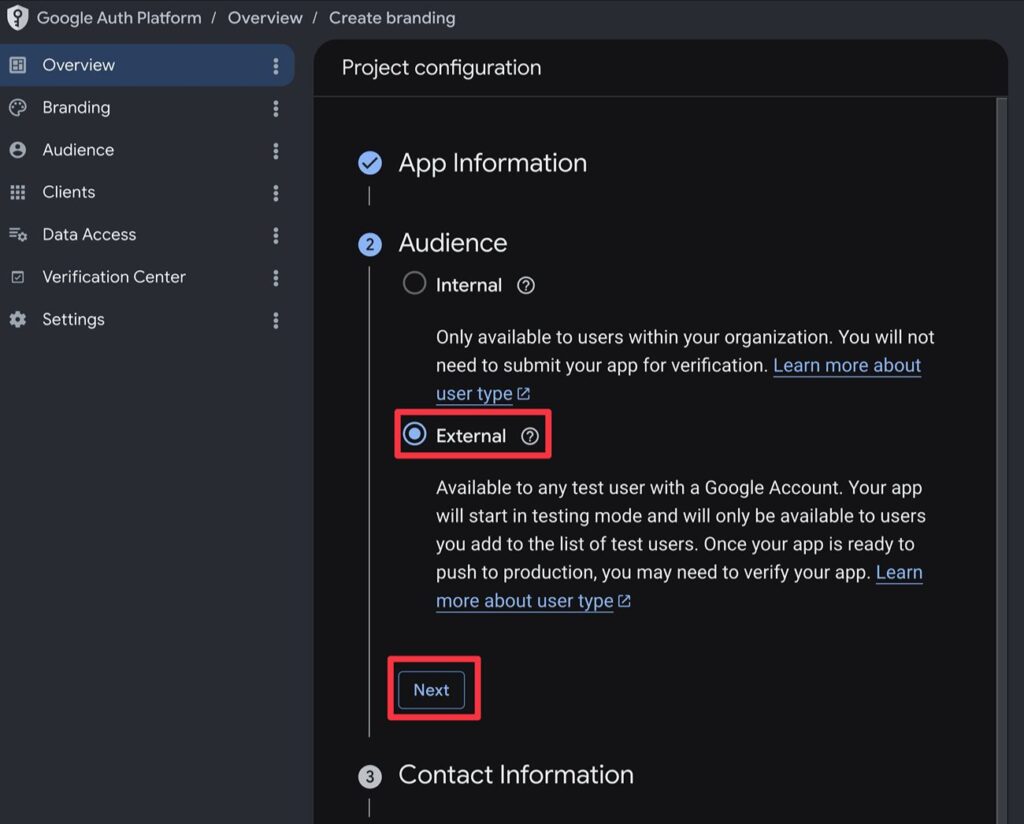
Task: Click the Internal option label text
Action: click(x=469, y=285)
